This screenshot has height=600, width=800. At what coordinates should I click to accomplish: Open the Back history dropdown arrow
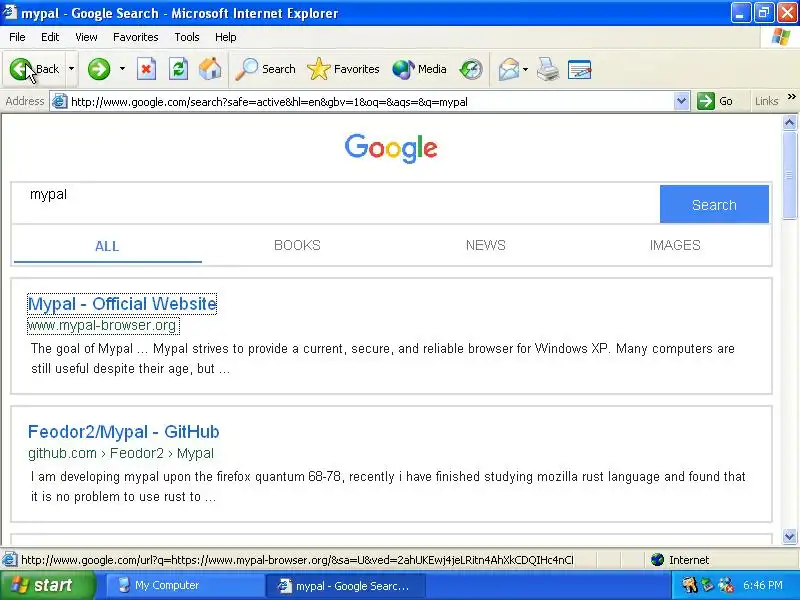point(71,69)
